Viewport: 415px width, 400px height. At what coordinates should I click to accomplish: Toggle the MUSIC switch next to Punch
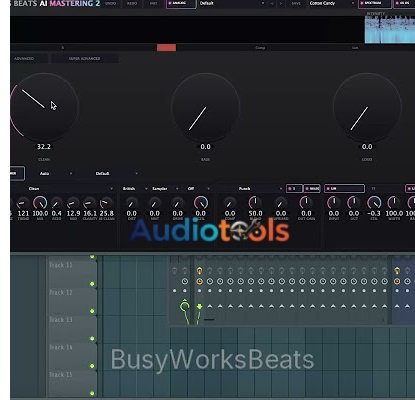point(312,189)
